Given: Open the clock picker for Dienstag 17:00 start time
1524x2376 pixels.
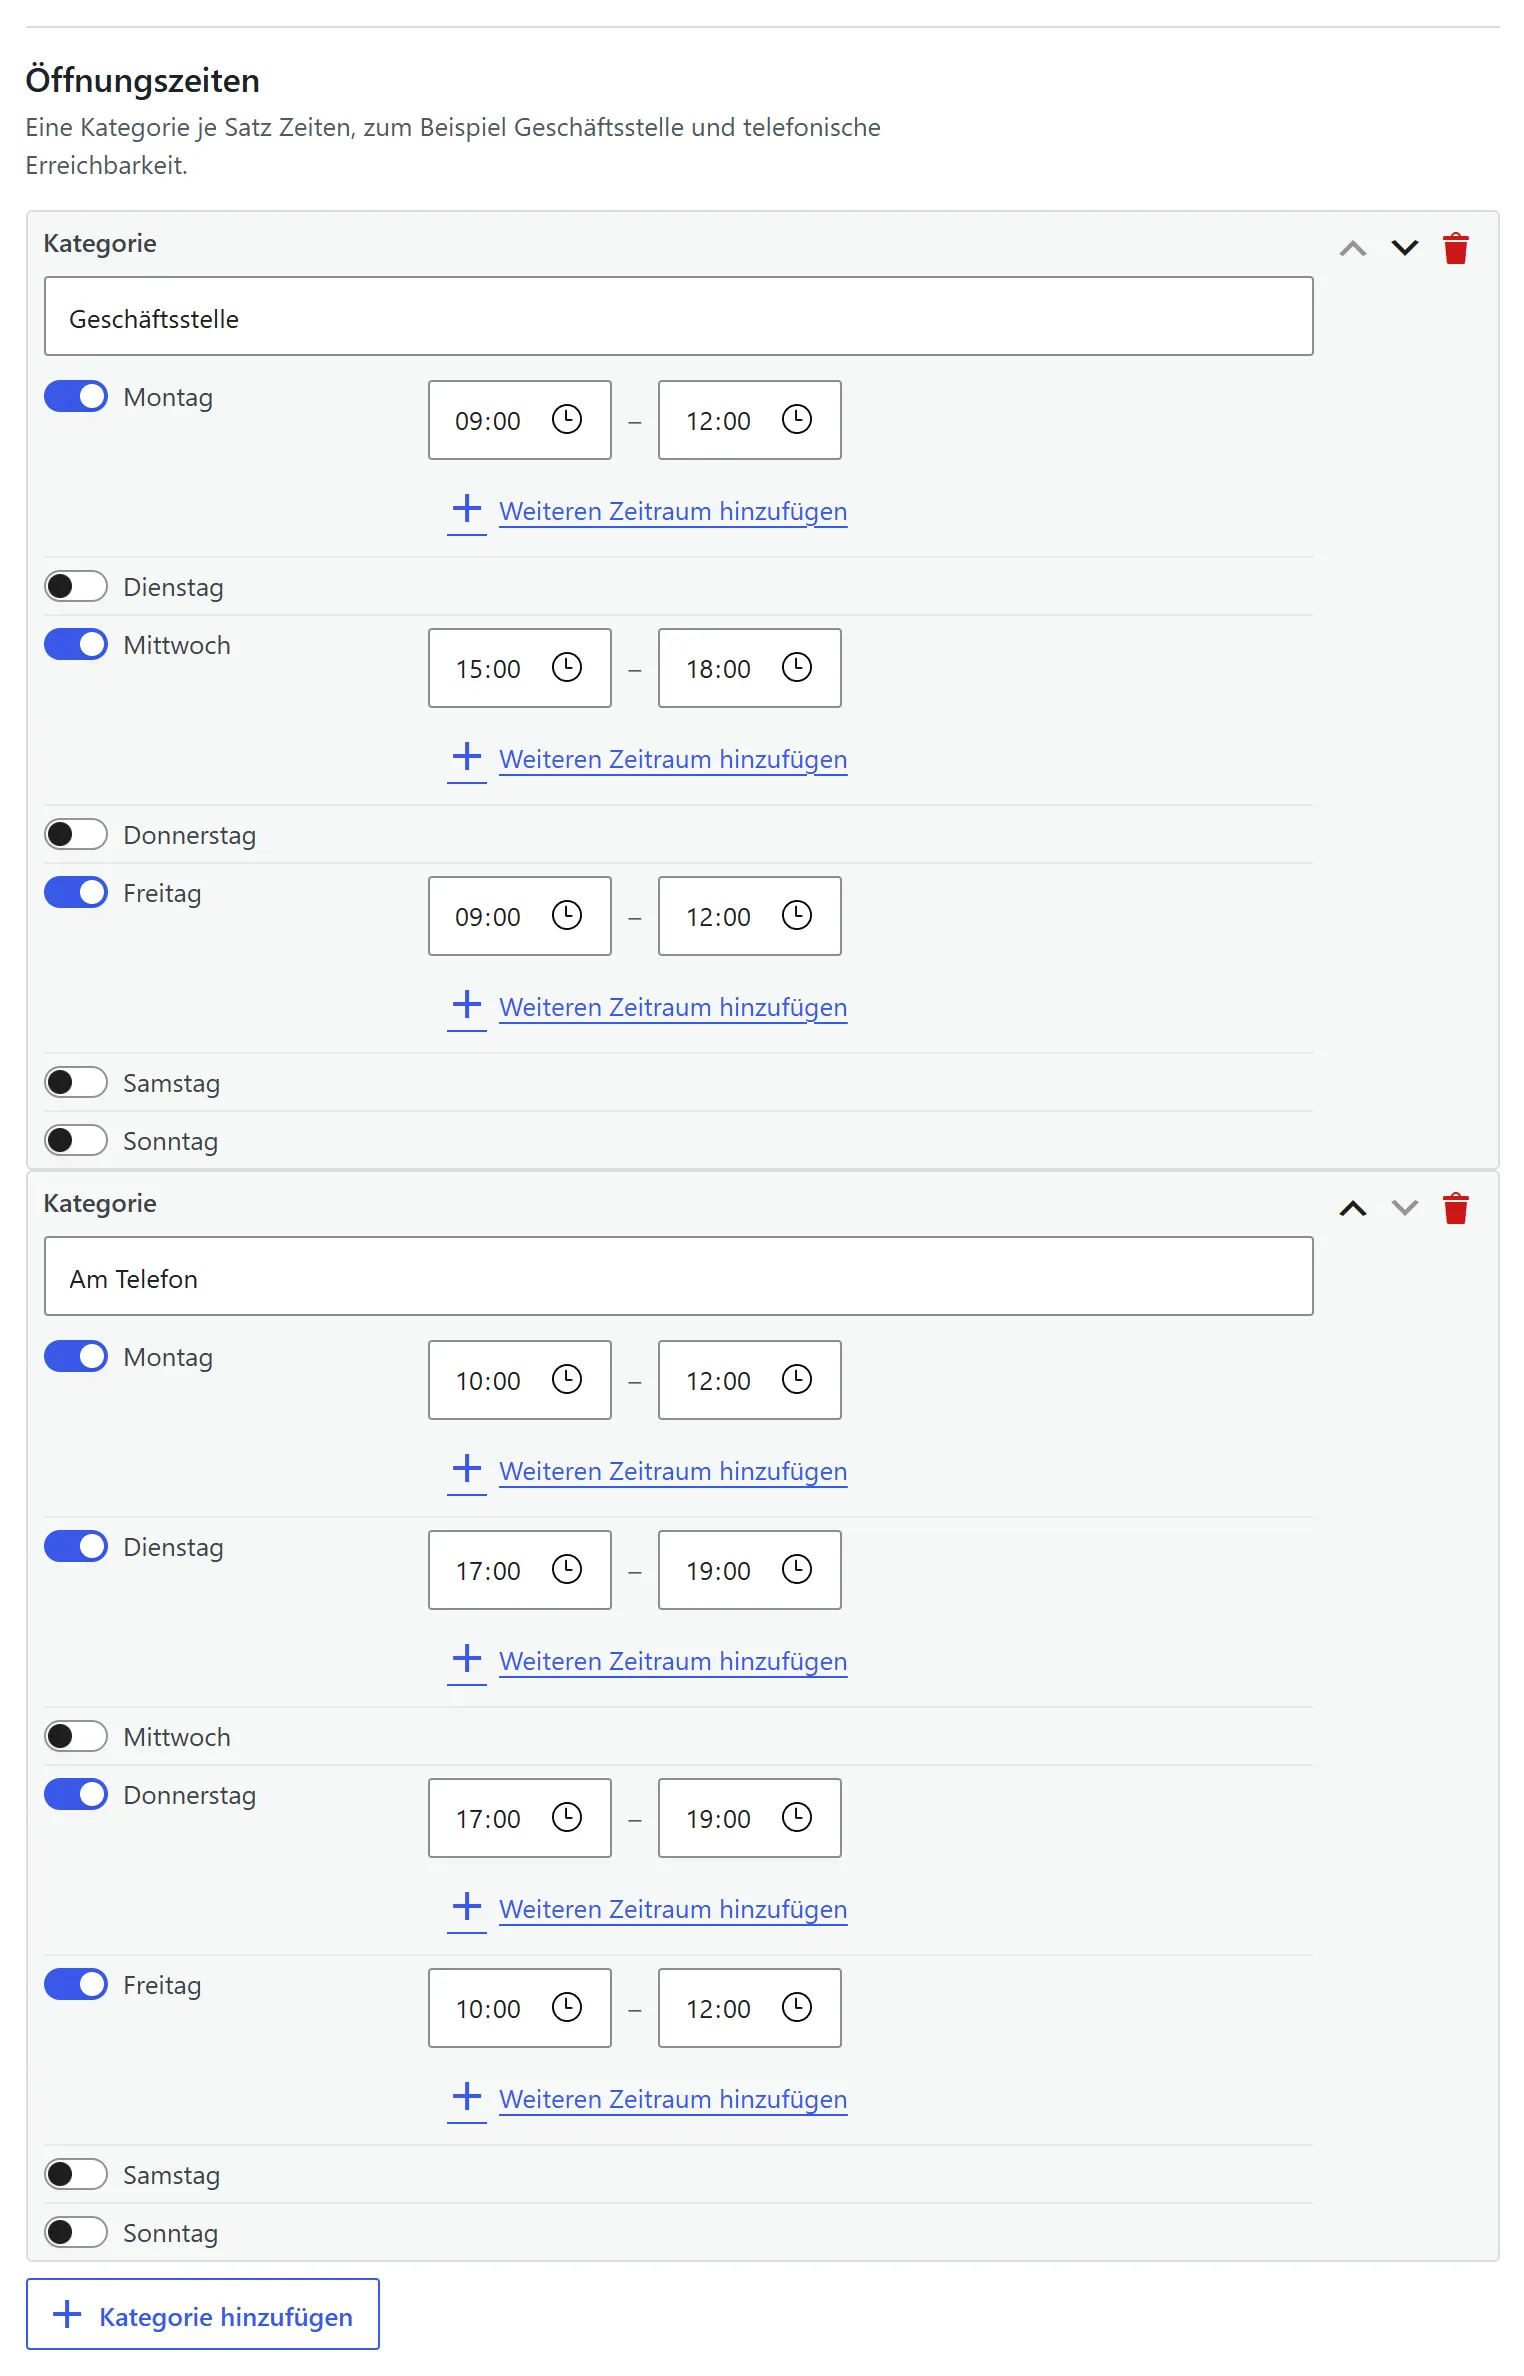Looking at the screenshot, I should tap(567, 1569).
